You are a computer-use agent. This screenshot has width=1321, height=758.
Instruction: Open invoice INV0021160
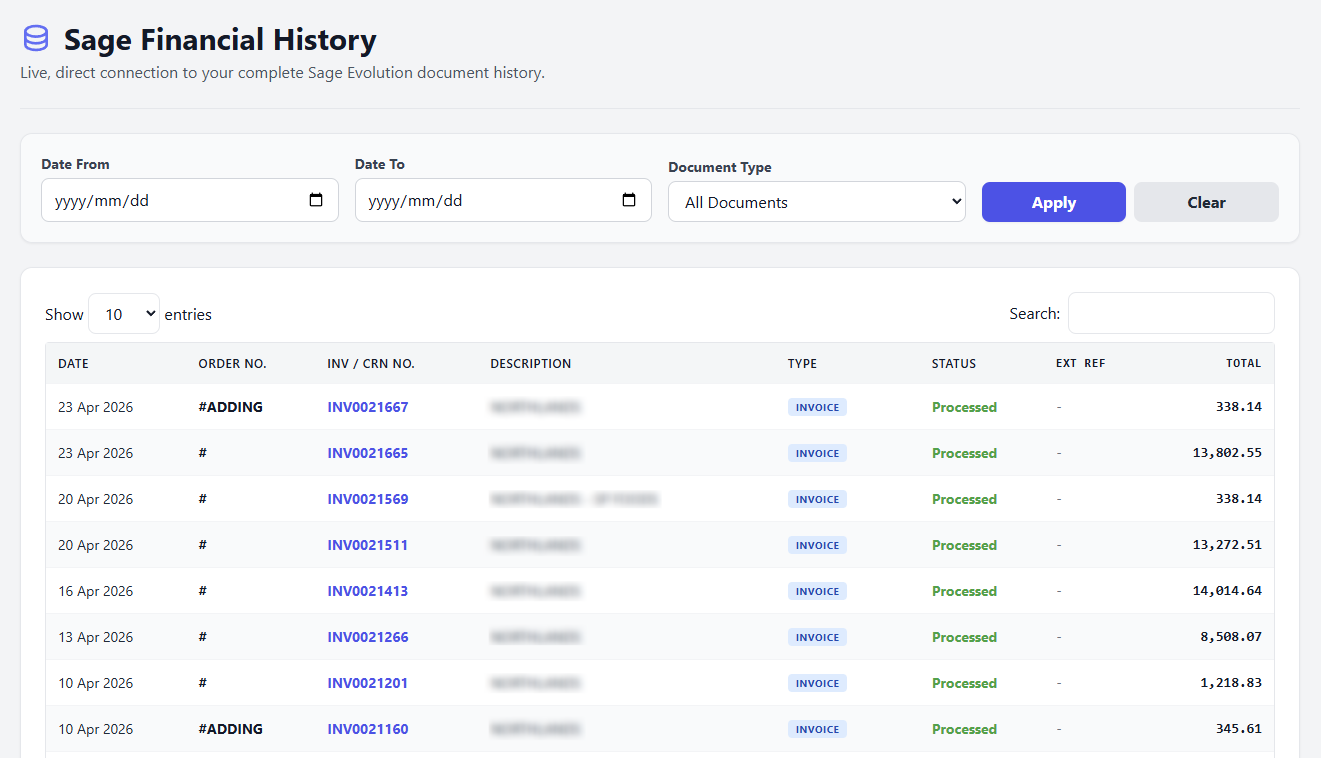(368, 729)
